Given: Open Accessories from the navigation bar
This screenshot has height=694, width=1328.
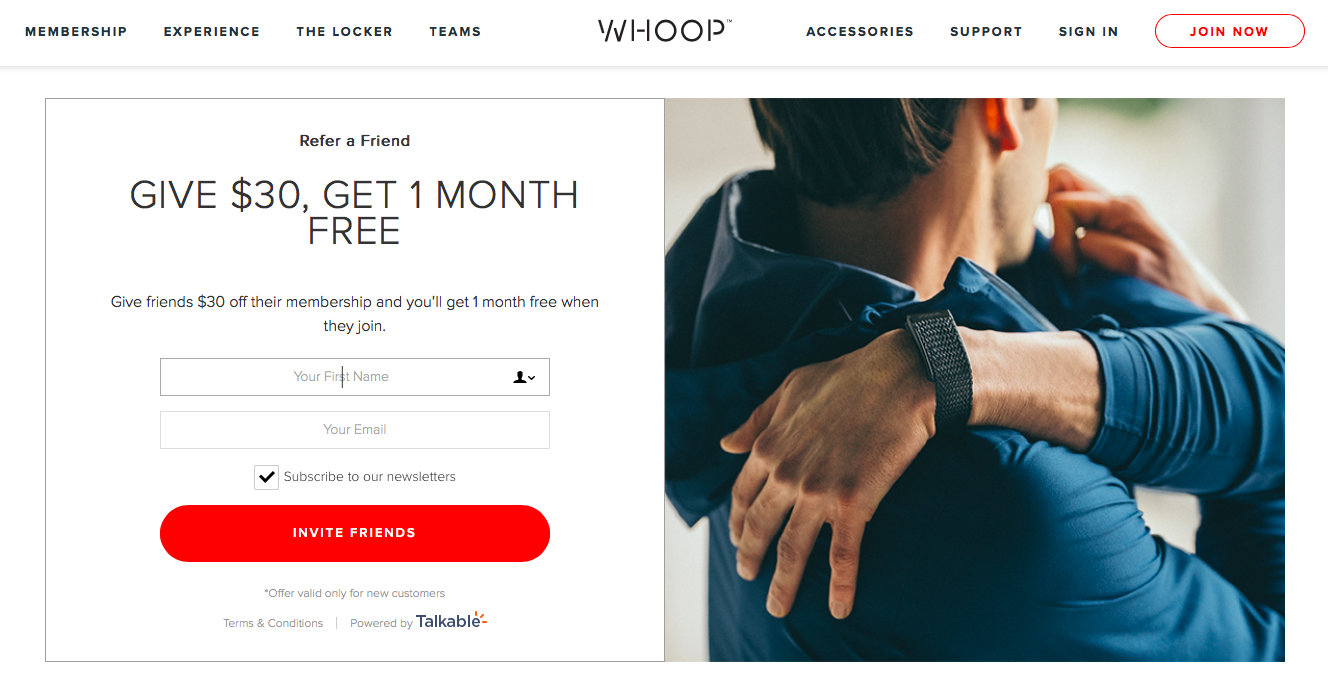Looking at the screenshot, I should click(860, 32).
